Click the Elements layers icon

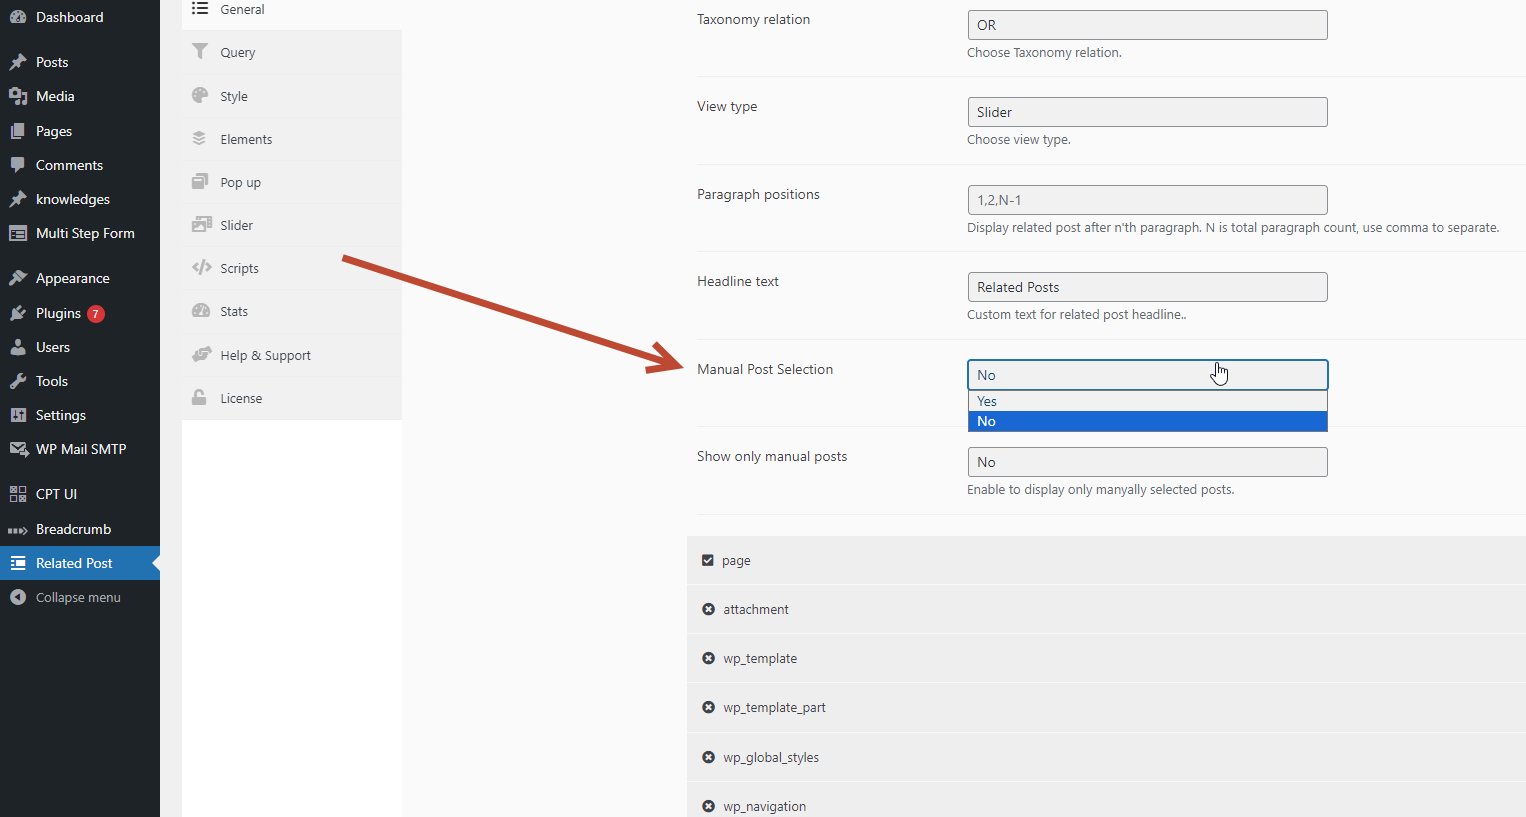[x=200, y=138]
